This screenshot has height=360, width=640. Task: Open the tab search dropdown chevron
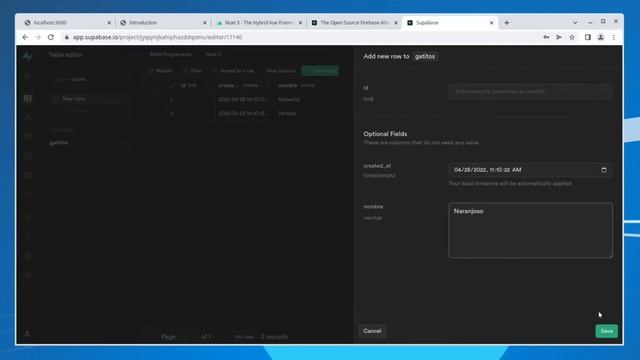coord(575,23)
